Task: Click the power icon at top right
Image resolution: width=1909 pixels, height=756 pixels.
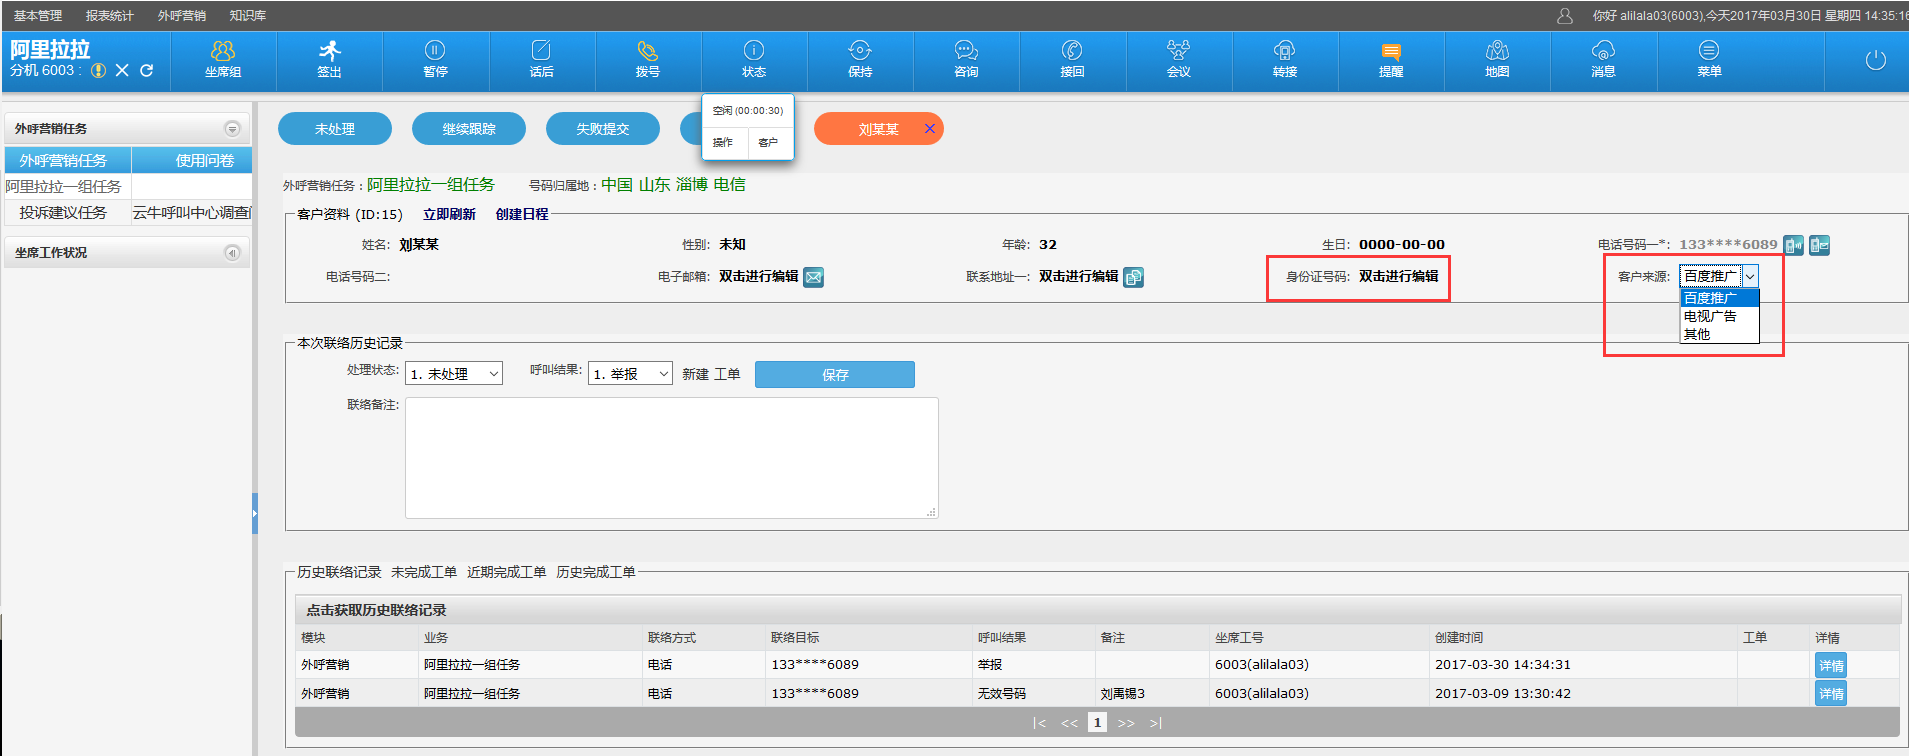Action: click(x=1875, y=60)
